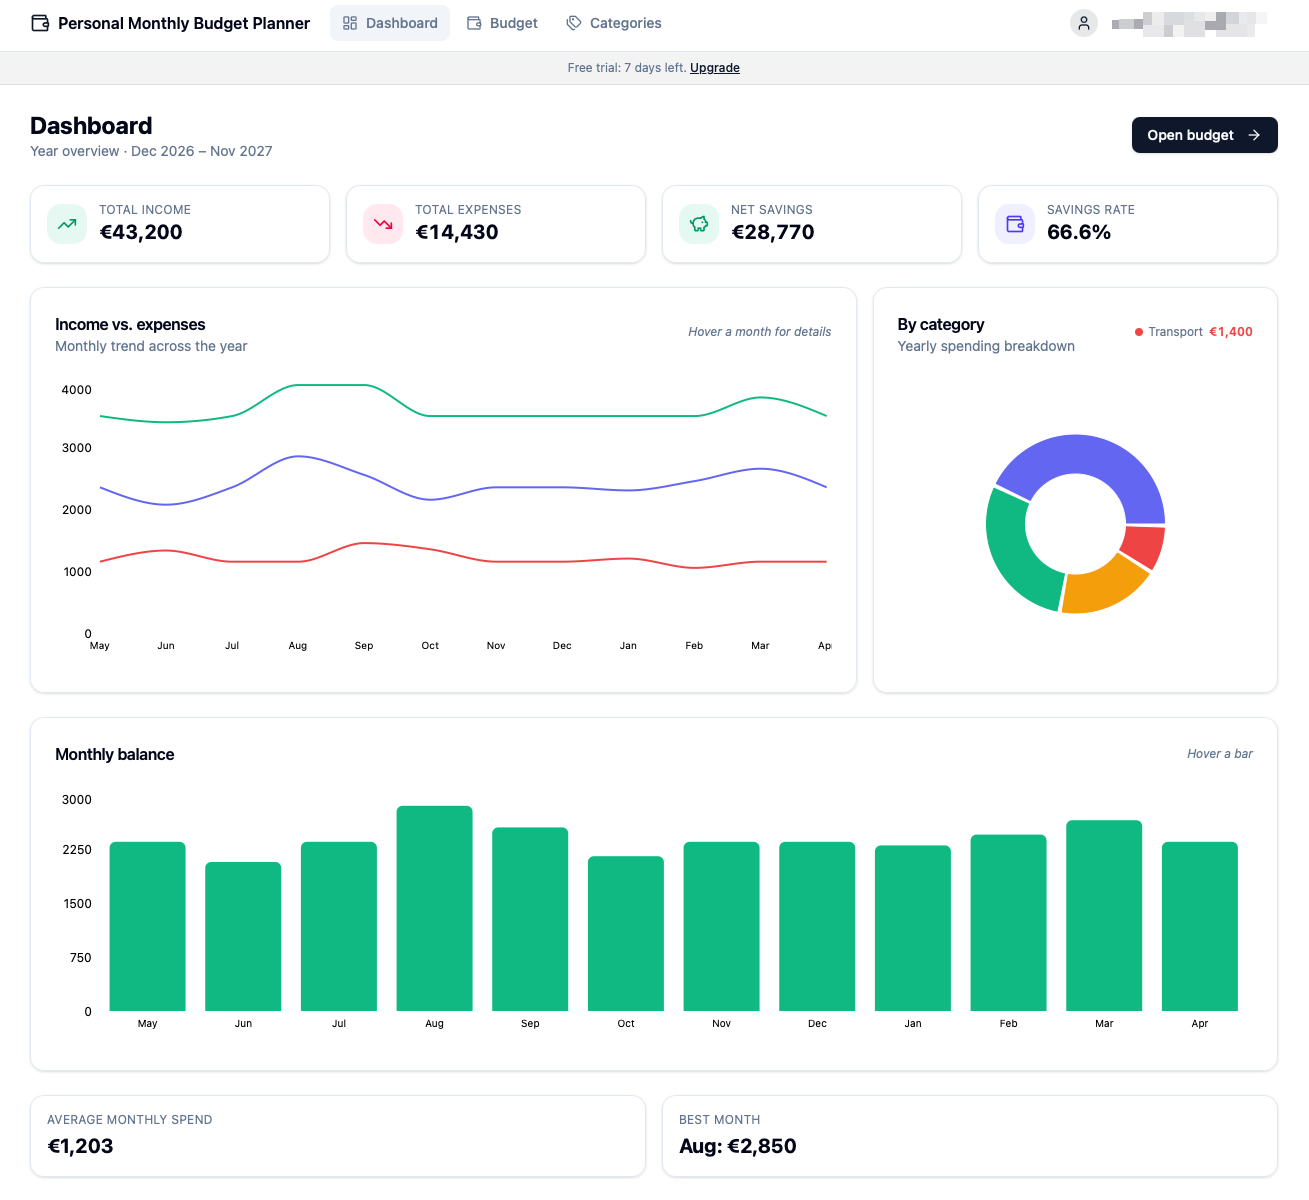Click the Monthly balance heading
Screen dimensions: 1309x1200
pyautogui.click(x=115, y=754)
